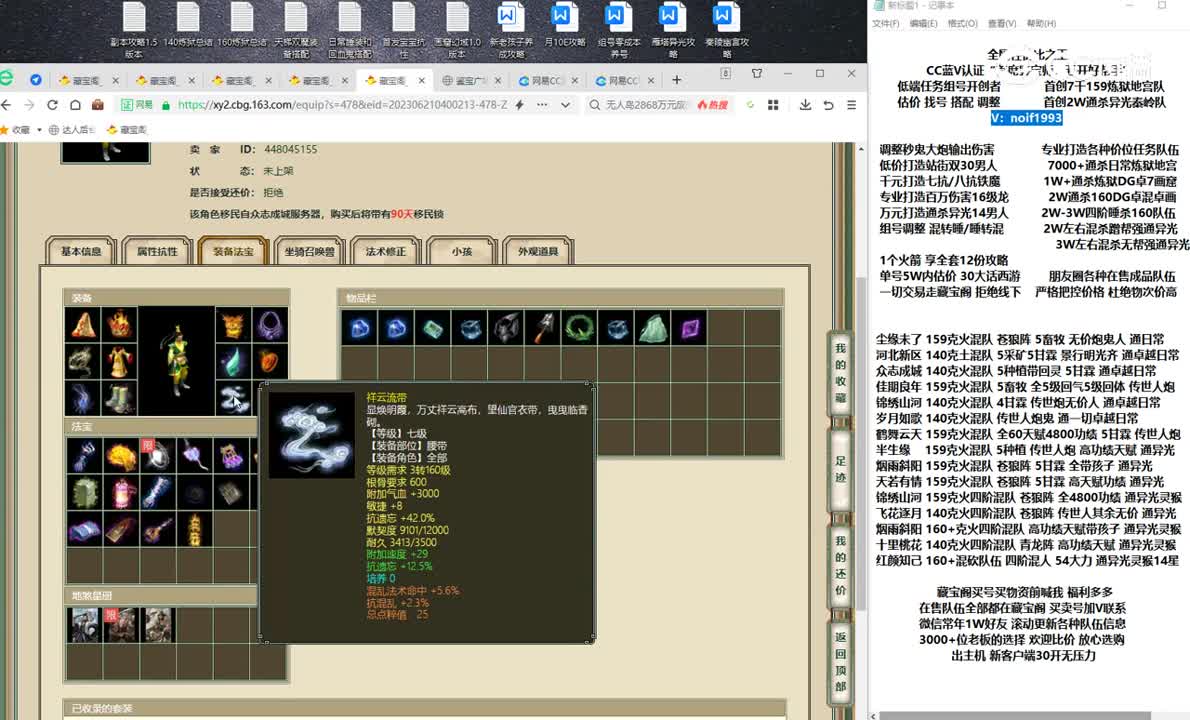Screen dimensions: 1190x720
Task: Open 格式(O) menu in Notepad
Action: [x=962, y=23]
